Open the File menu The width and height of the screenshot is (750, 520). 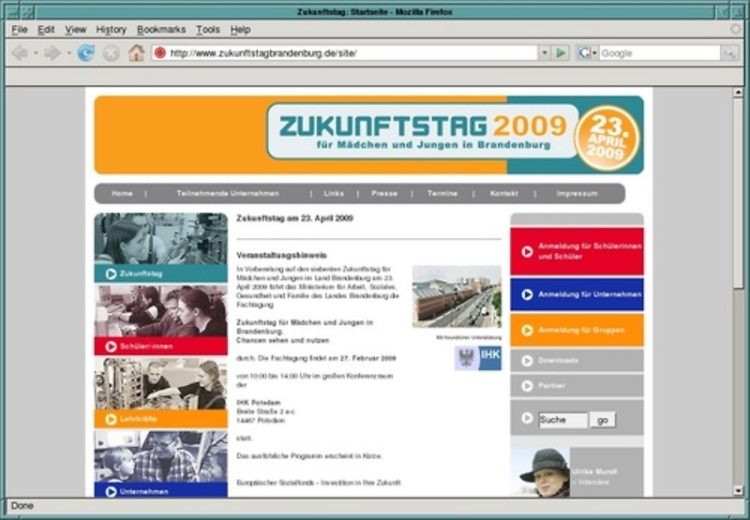pyautogui.click(x=20, y=30)
